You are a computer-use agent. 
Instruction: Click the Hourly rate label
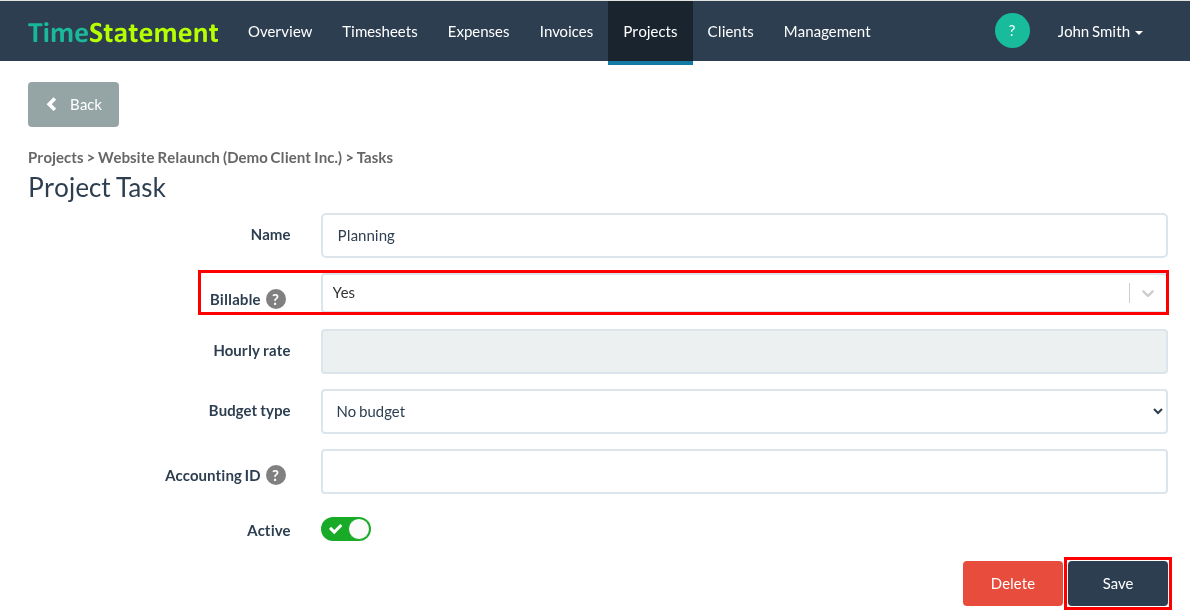click(252, 351)
